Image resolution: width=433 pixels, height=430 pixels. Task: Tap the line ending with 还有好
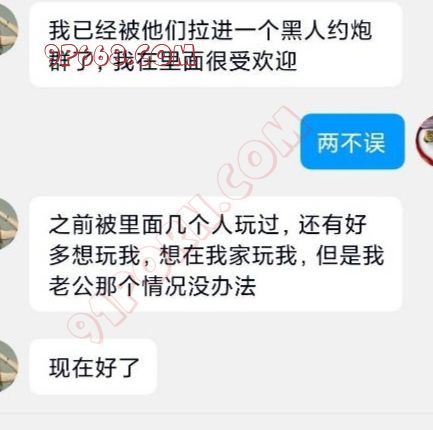(x=208, y=225)
